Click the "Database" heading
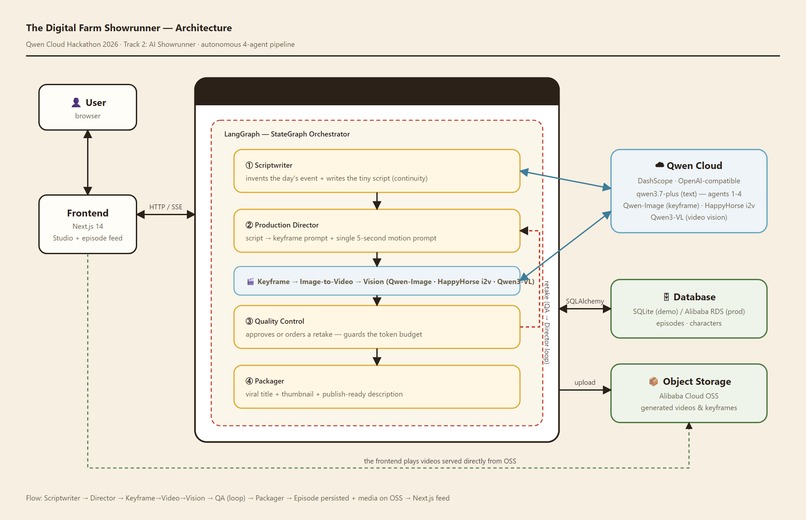The image size is (806, 520). pos(694,297)
